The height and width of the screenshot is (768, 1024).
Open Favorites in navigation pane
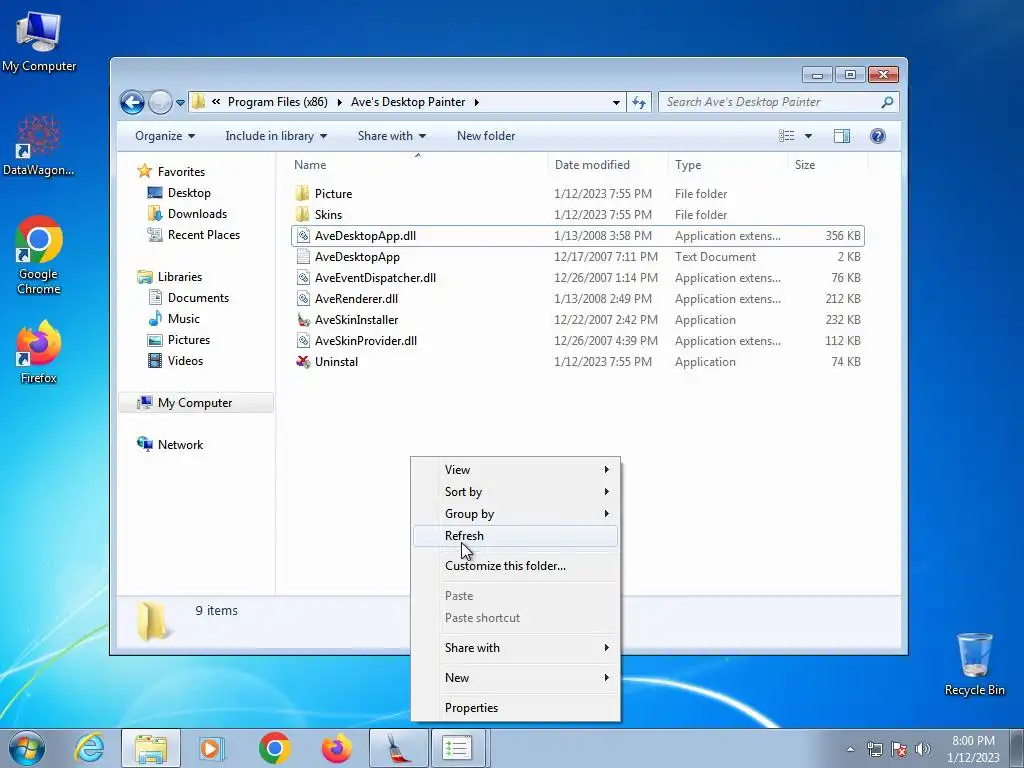point(181,172)
